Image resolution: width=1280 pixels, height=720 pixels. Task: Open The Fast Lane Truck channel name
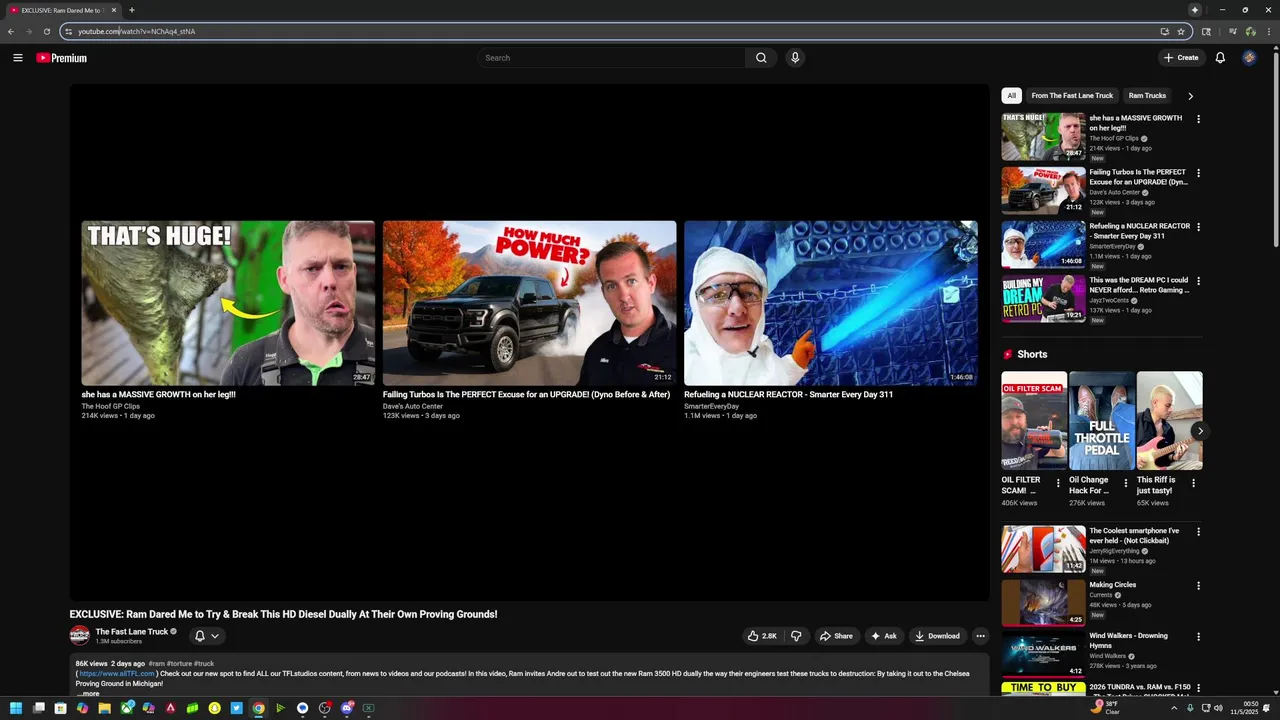(x=132, y=632)
